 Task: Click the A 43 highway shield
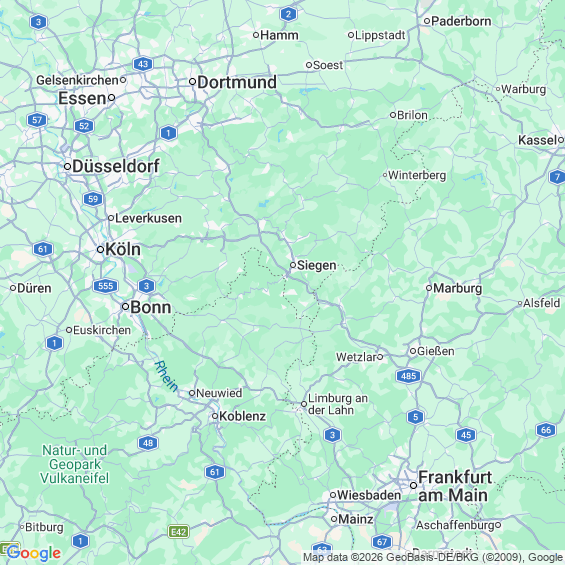[143, 64]
